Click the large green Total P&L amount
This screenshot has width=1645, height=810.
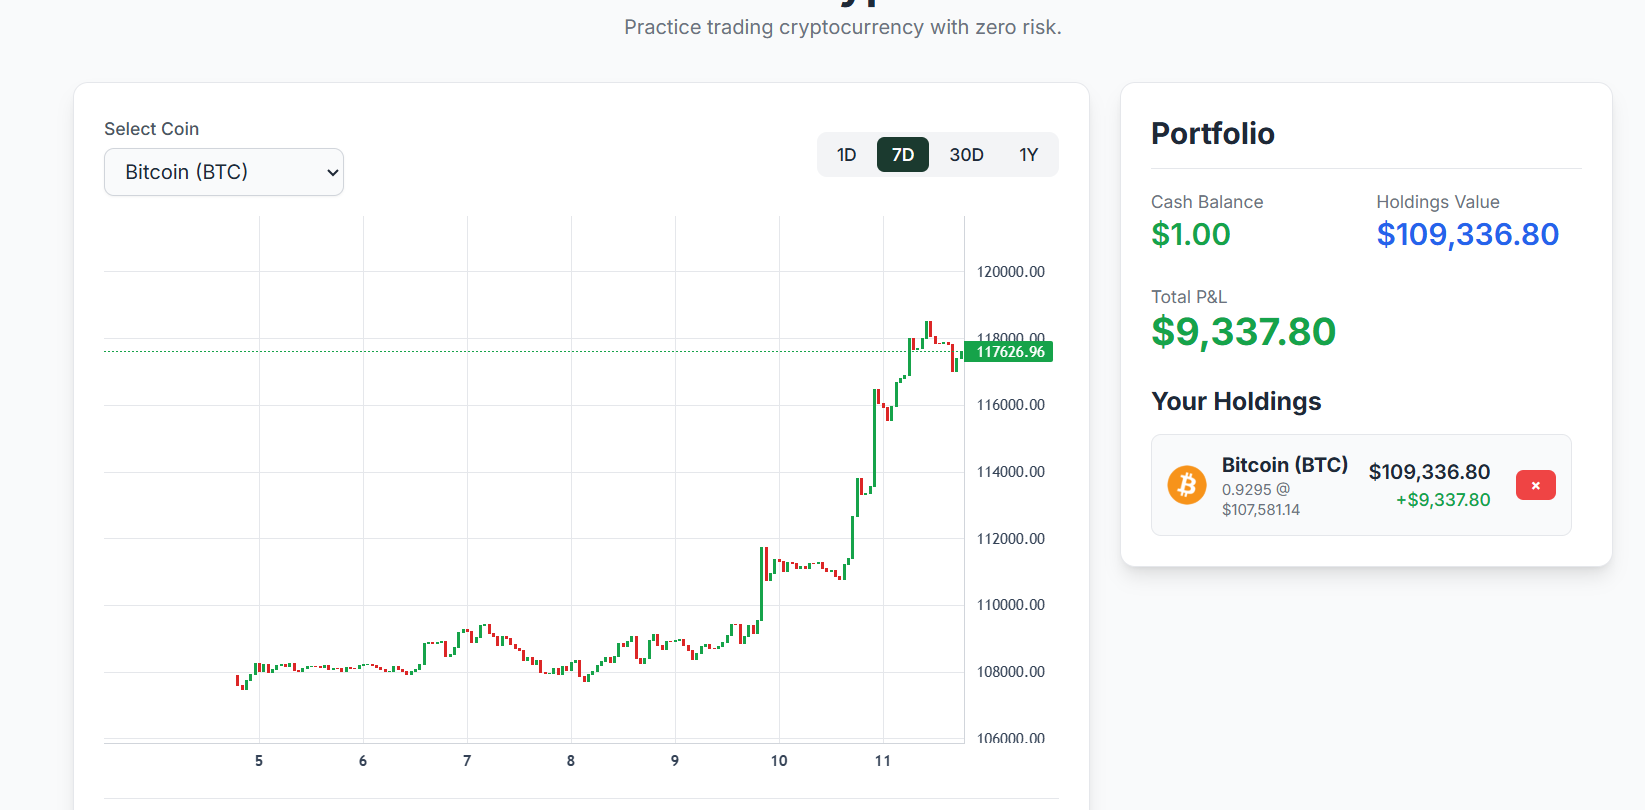[1243, 332]
